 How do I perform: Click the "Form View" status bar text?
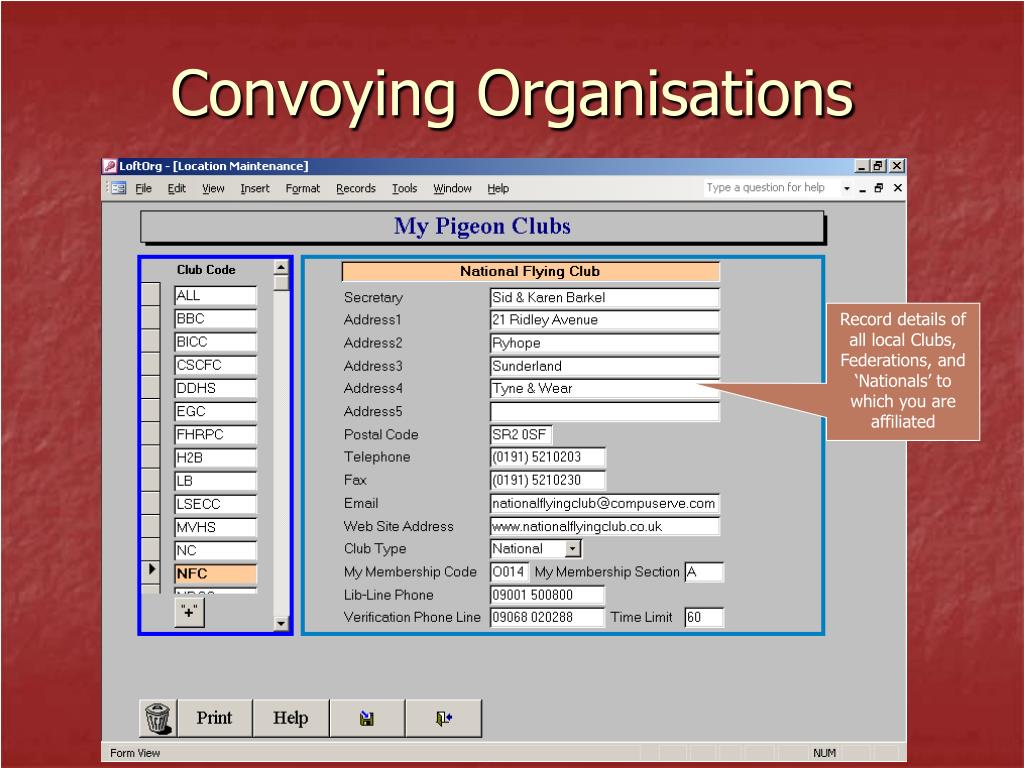(x=135, y=753)
